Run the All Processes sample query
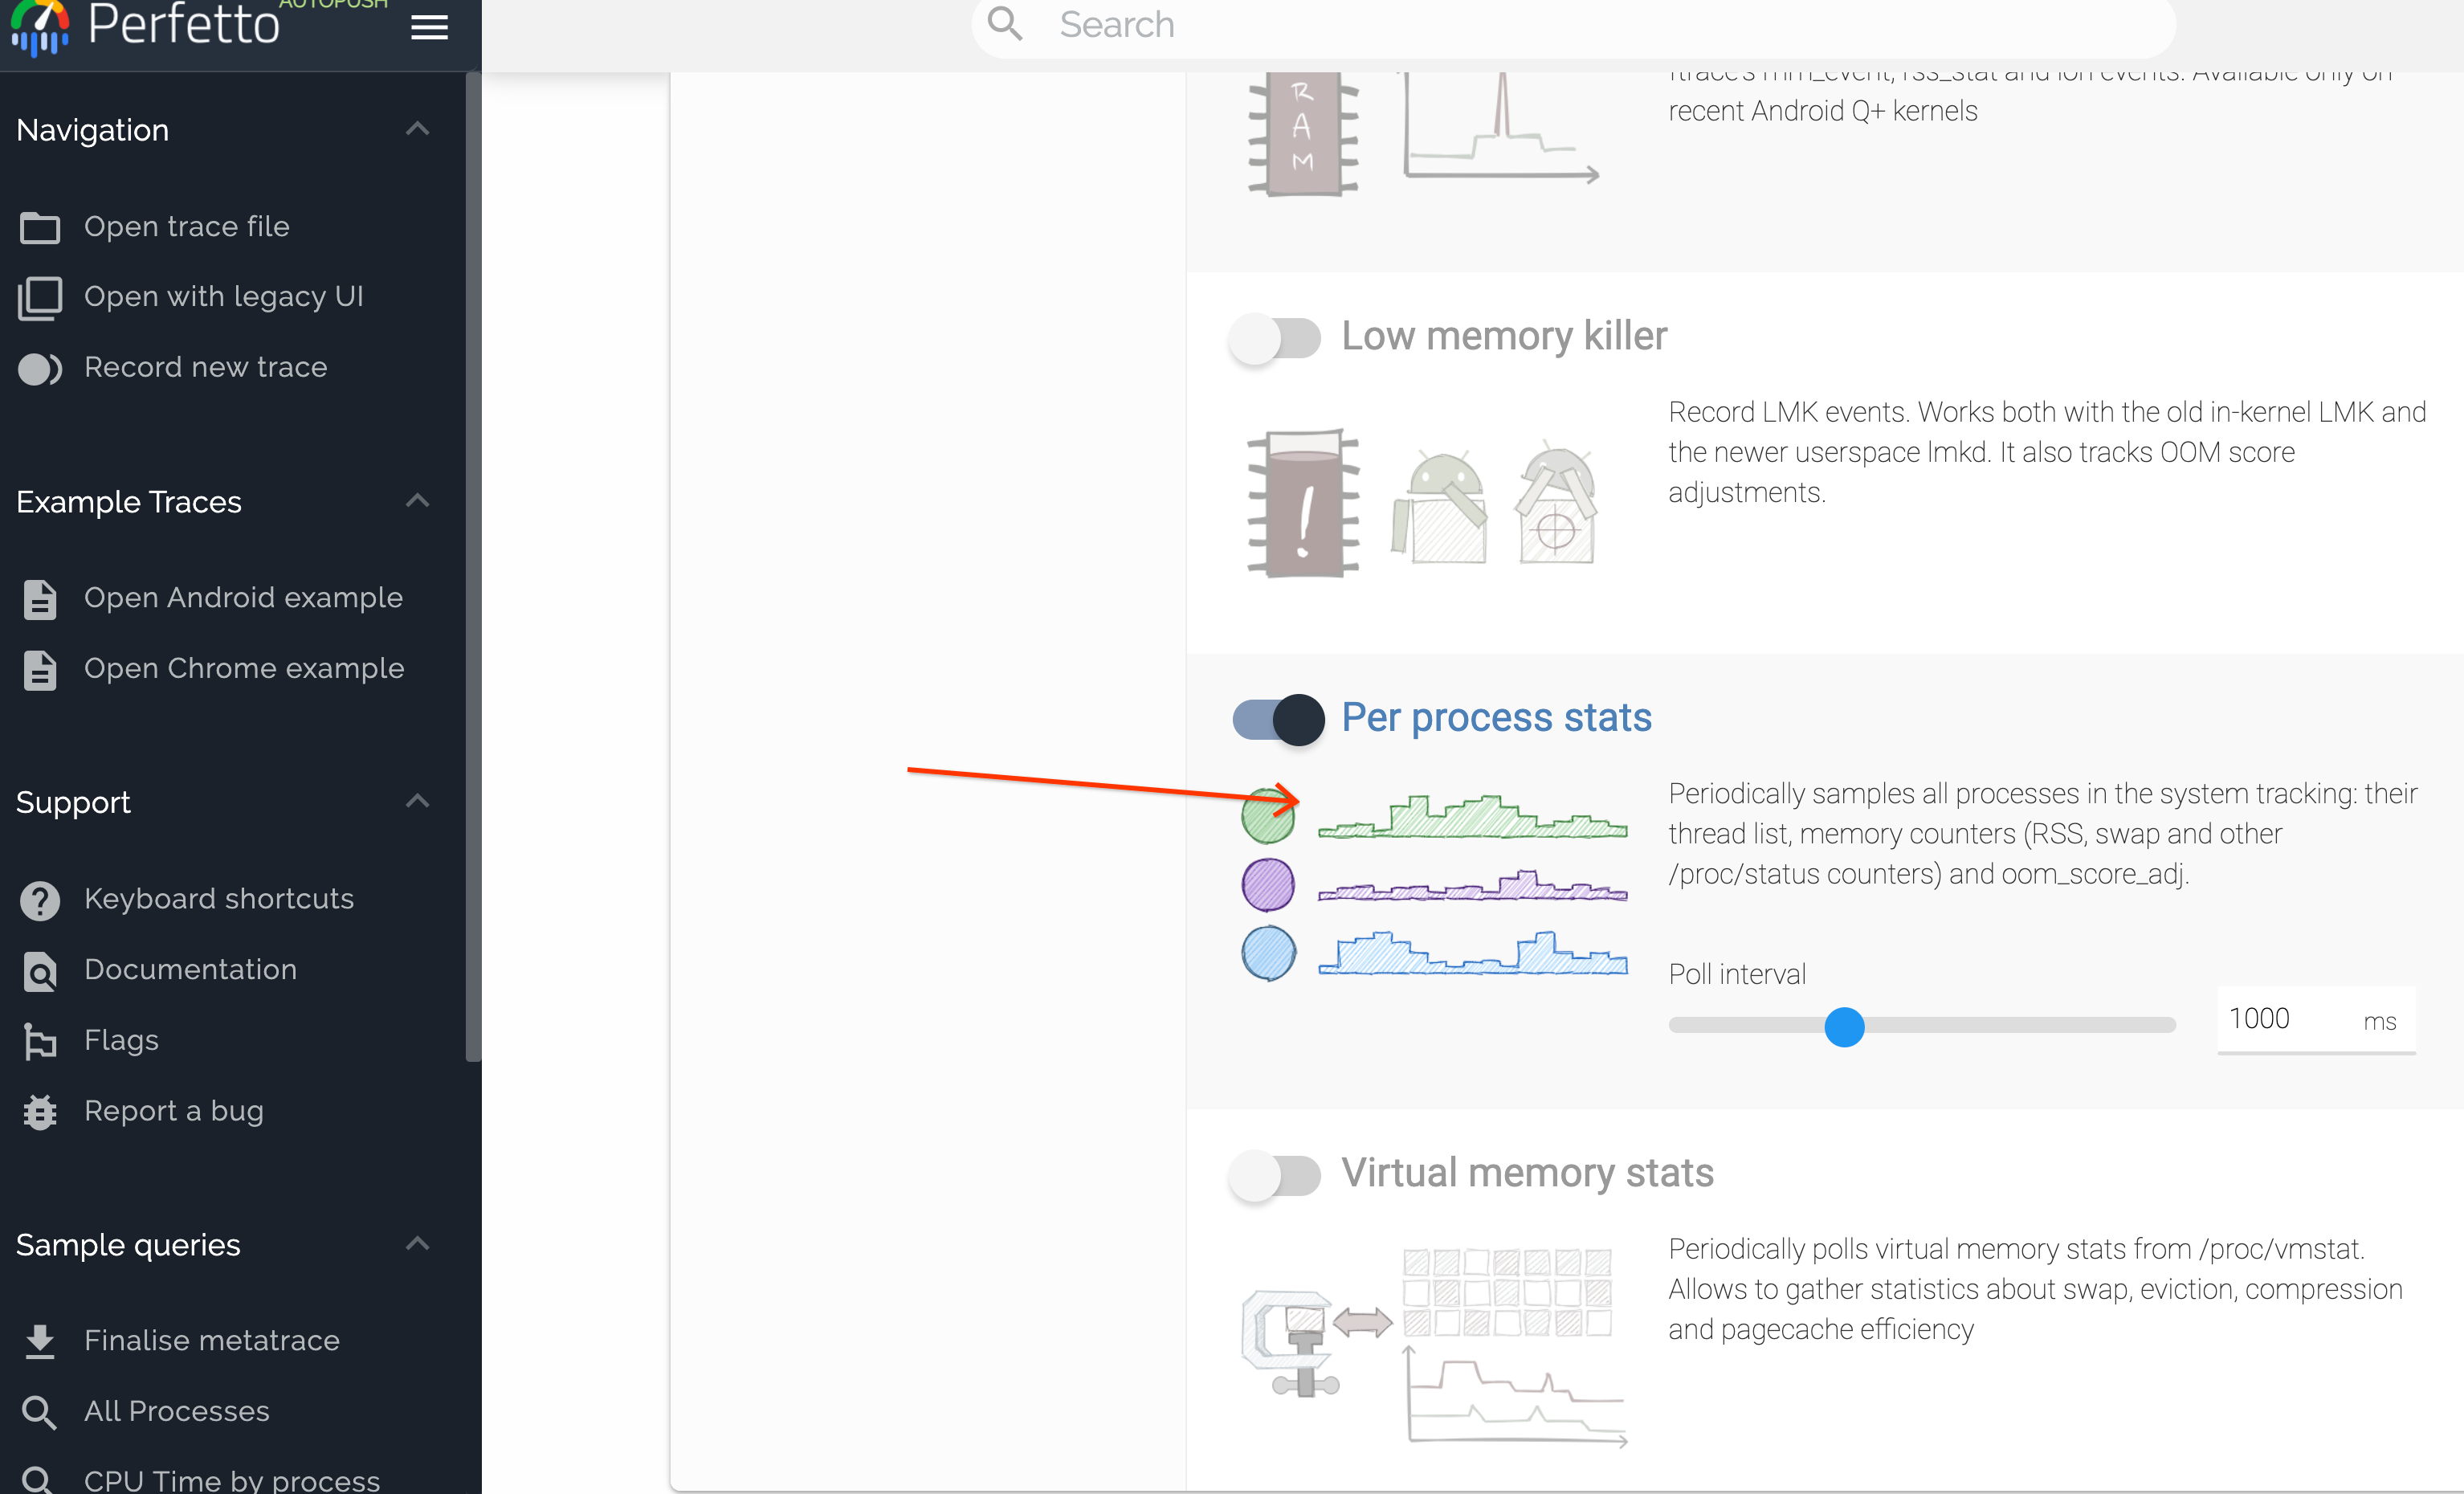Screen dimensions: 2464x1494 click(175, 1410)
